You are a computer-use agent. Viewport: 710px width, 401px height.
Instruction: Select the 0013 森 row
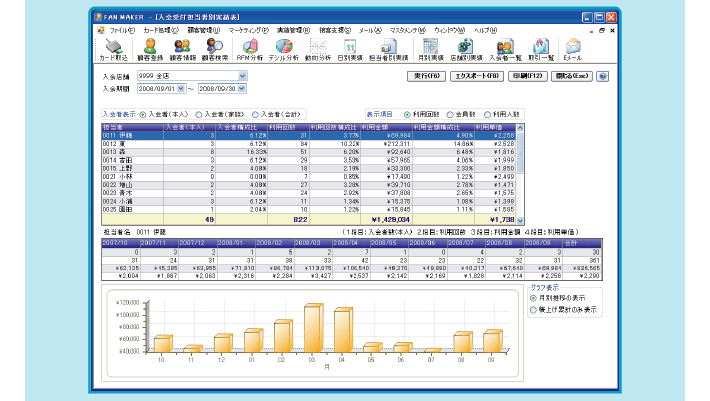pyautogui.click(x=309, y=152)
